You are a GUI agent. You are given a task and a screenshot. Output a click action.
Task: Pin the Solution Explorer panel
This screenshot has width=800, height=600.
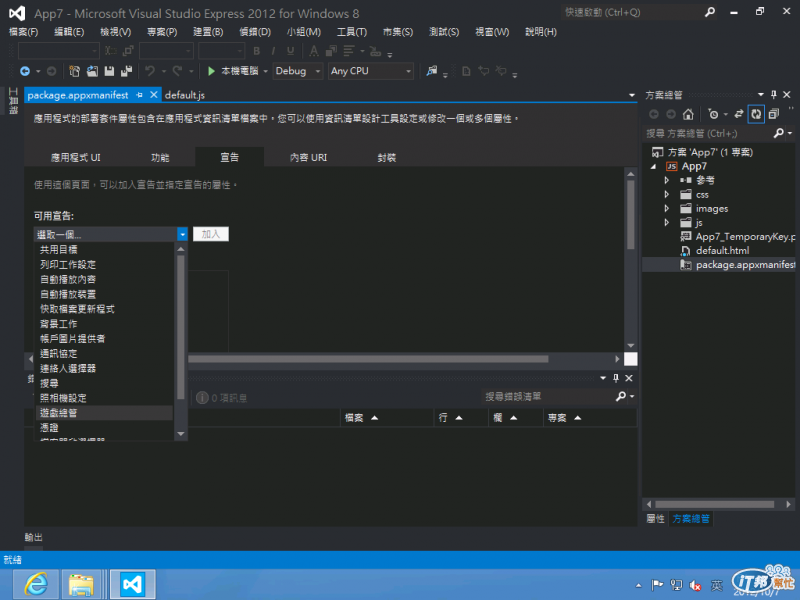pyautogui.click(x=773, y=95)
